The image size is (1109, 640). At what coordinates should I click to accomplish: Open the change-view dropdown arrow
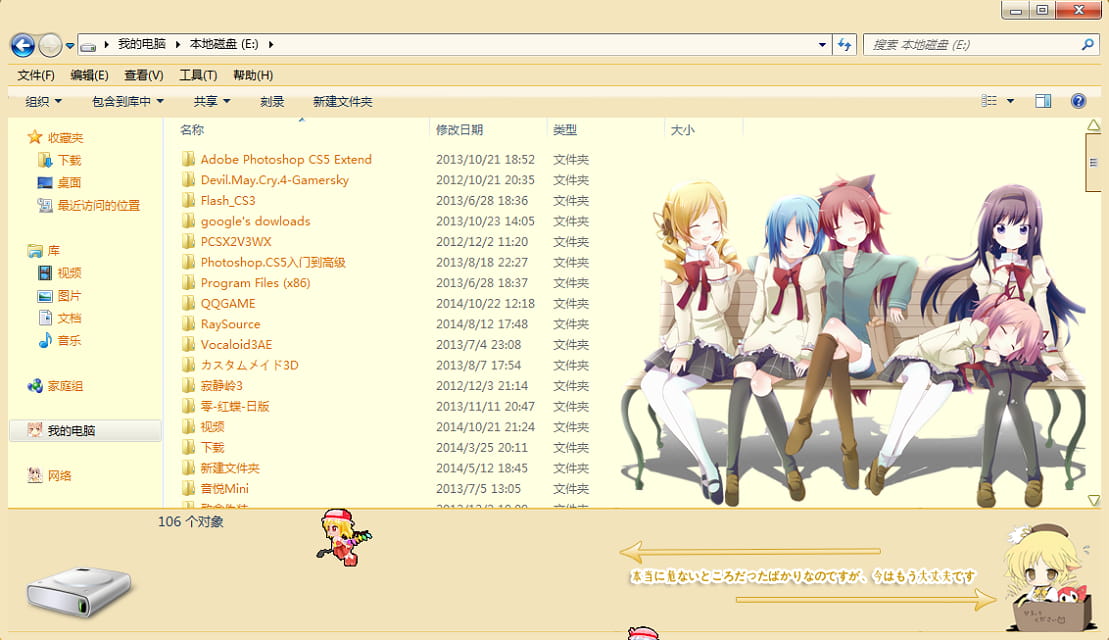click(x=1010, y=100)
